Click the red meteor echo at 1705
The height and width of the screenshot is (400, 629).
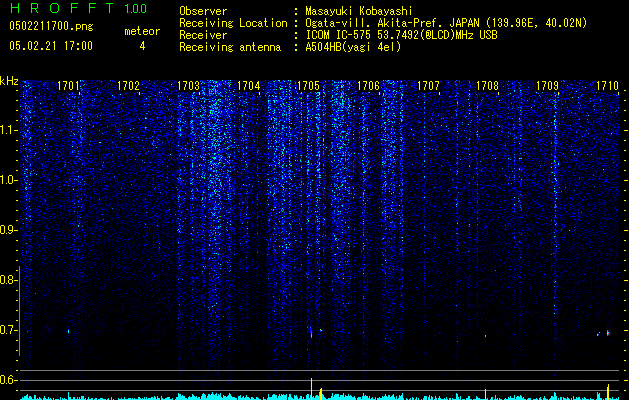[x=311, y=333]
